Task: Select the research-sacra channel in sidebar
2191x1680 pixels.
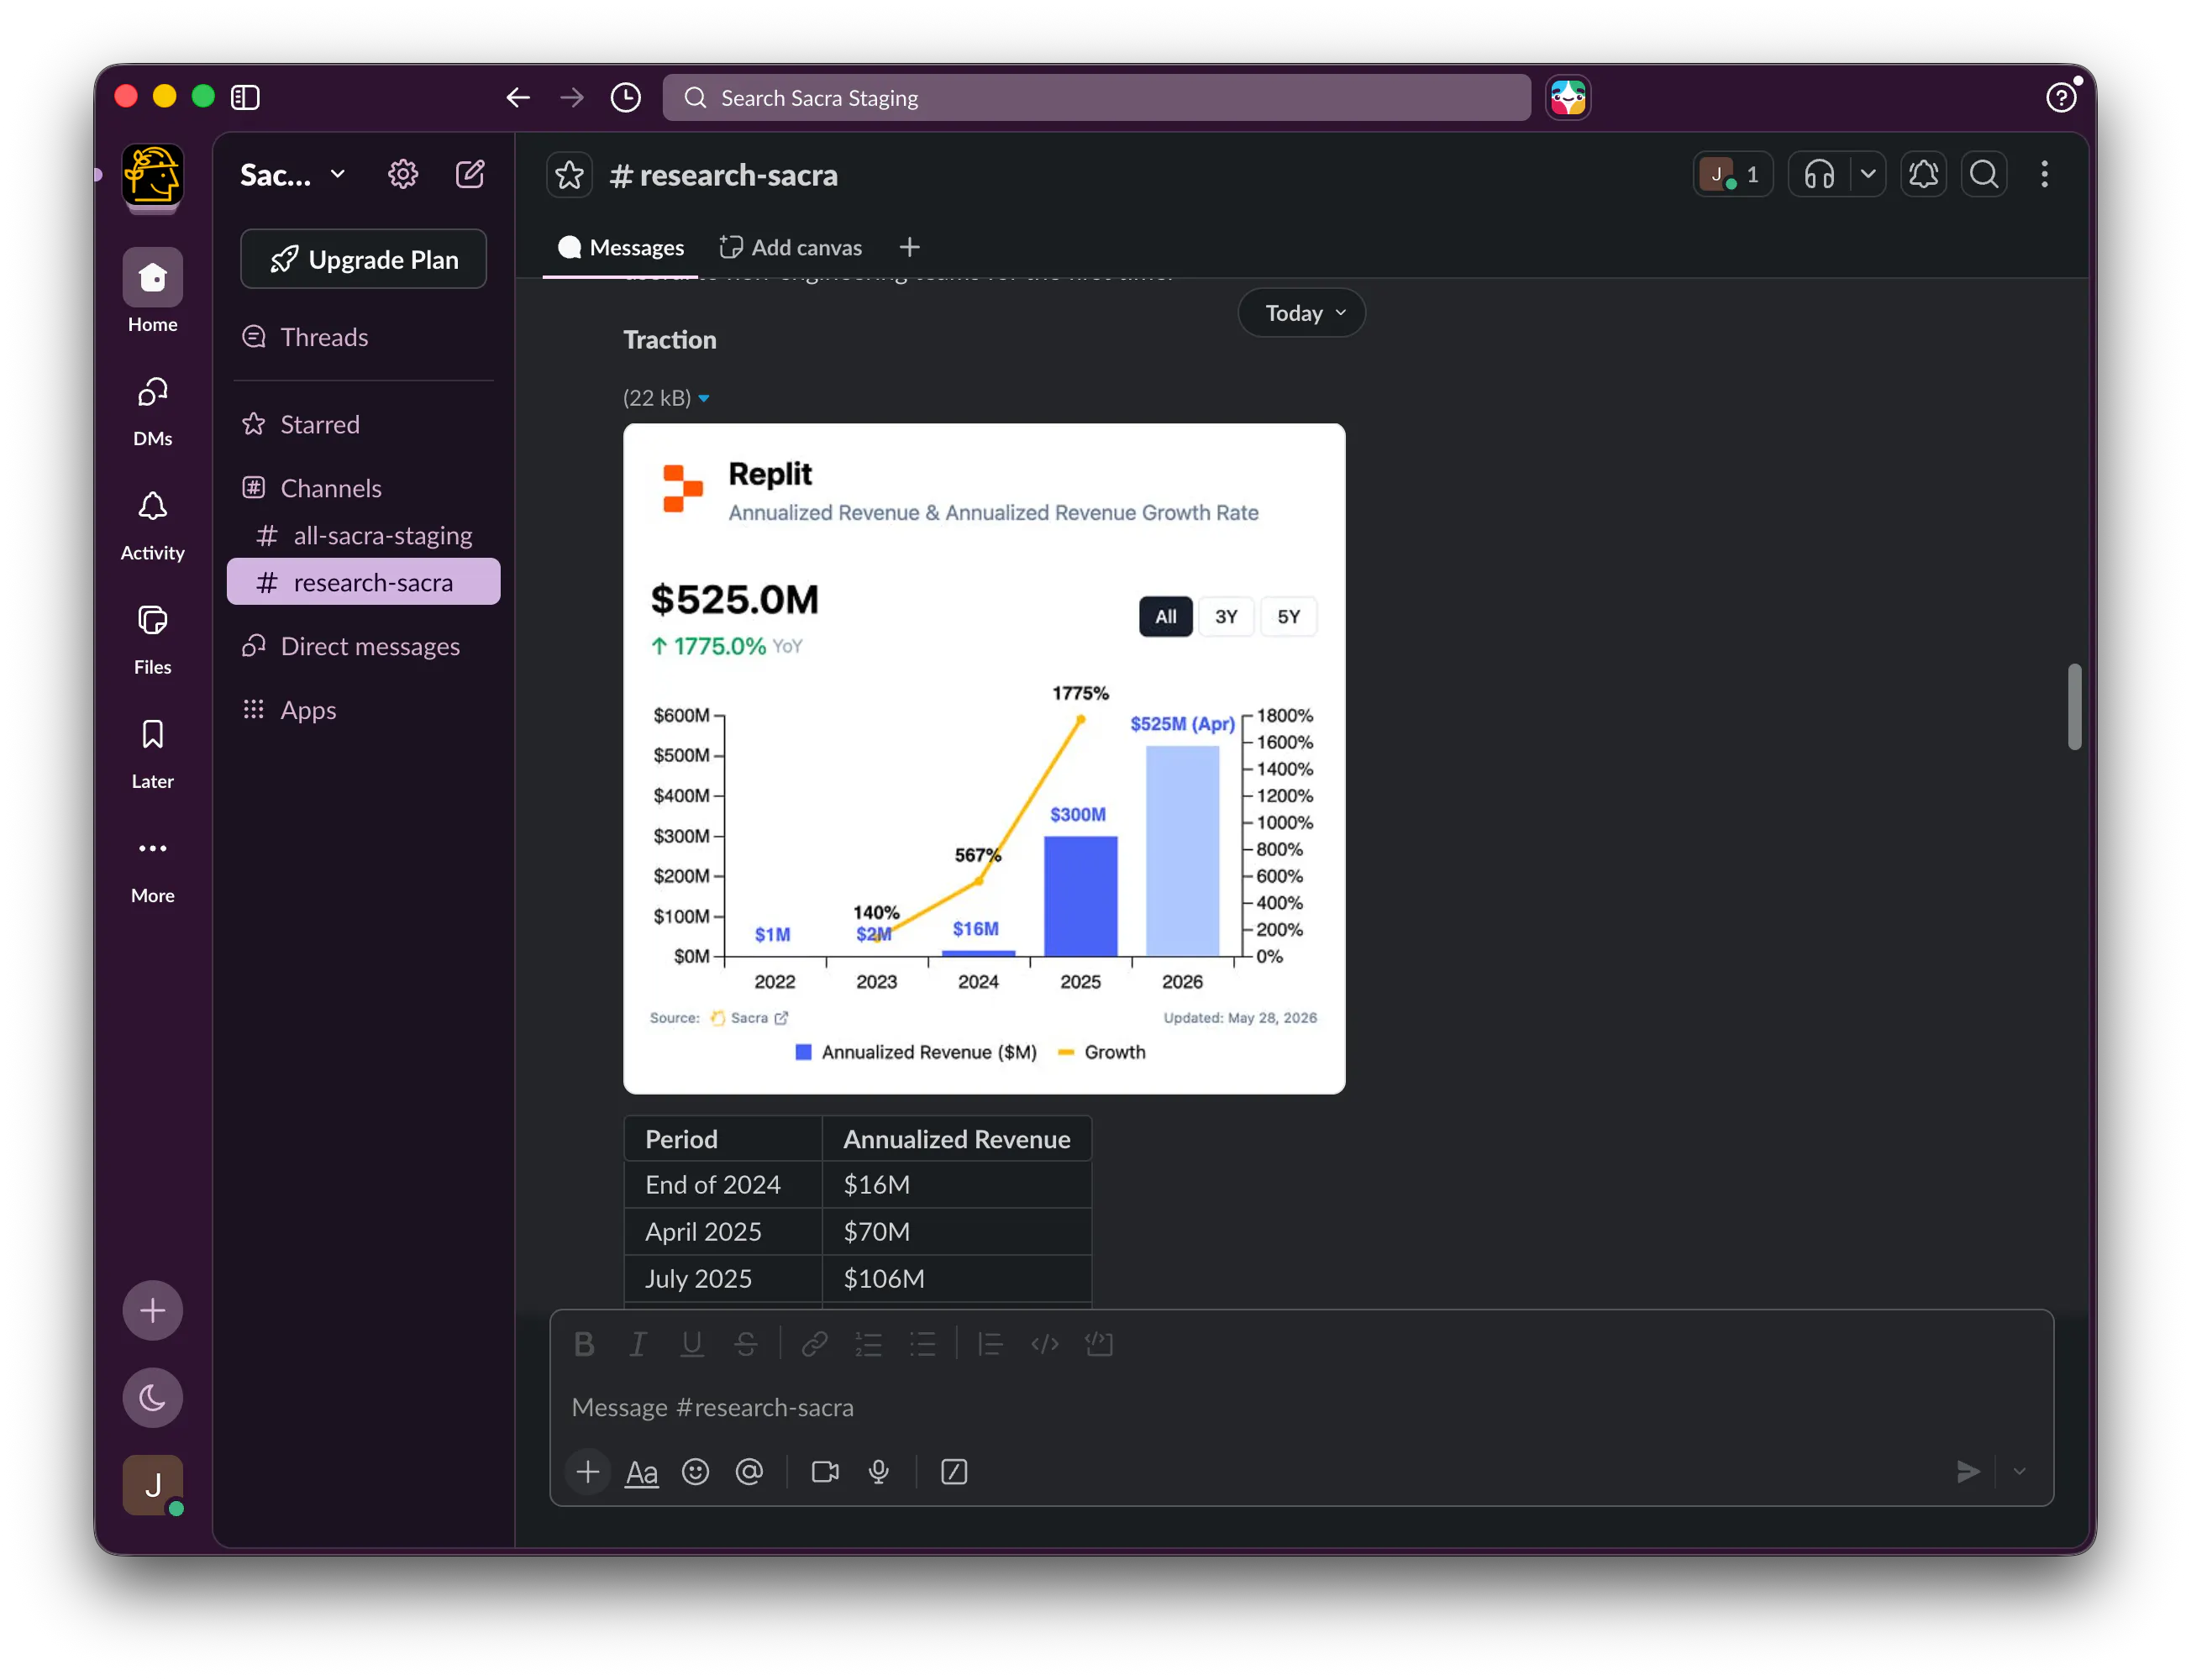Action: pyautogui.click(x=364, y=582)
